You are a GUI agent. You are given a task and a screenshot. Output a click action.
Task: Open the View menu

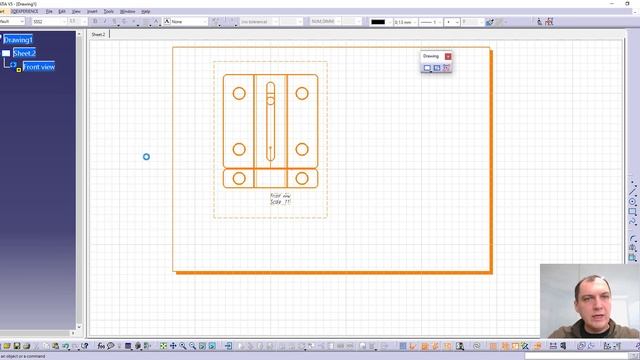(x=76, y=11)
